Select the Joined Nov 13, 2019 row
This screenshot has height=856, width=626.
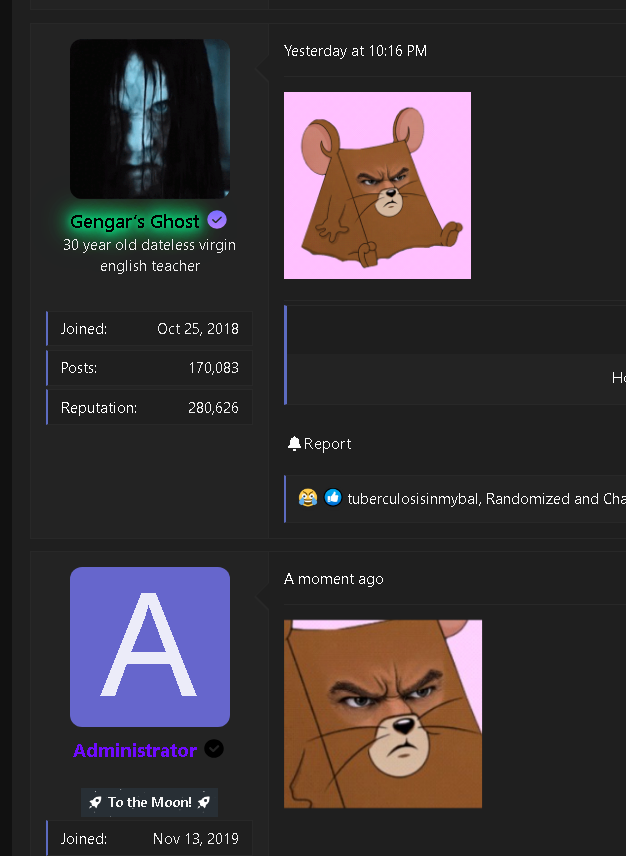(150, 838)
